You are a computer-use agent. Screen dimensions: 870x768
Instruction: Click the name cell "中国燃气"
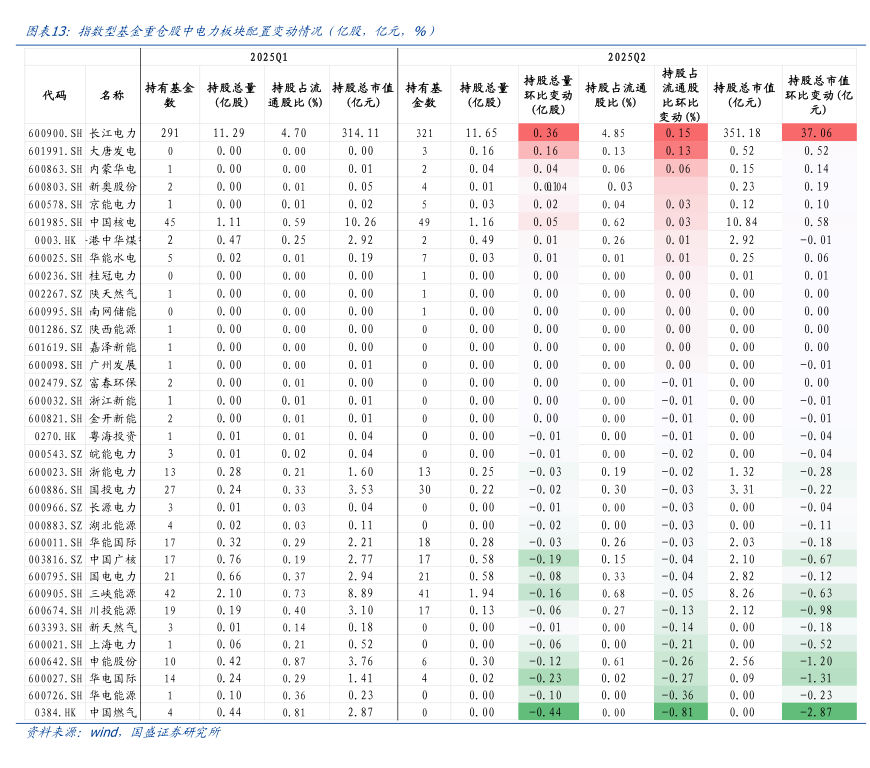point(113,712)
